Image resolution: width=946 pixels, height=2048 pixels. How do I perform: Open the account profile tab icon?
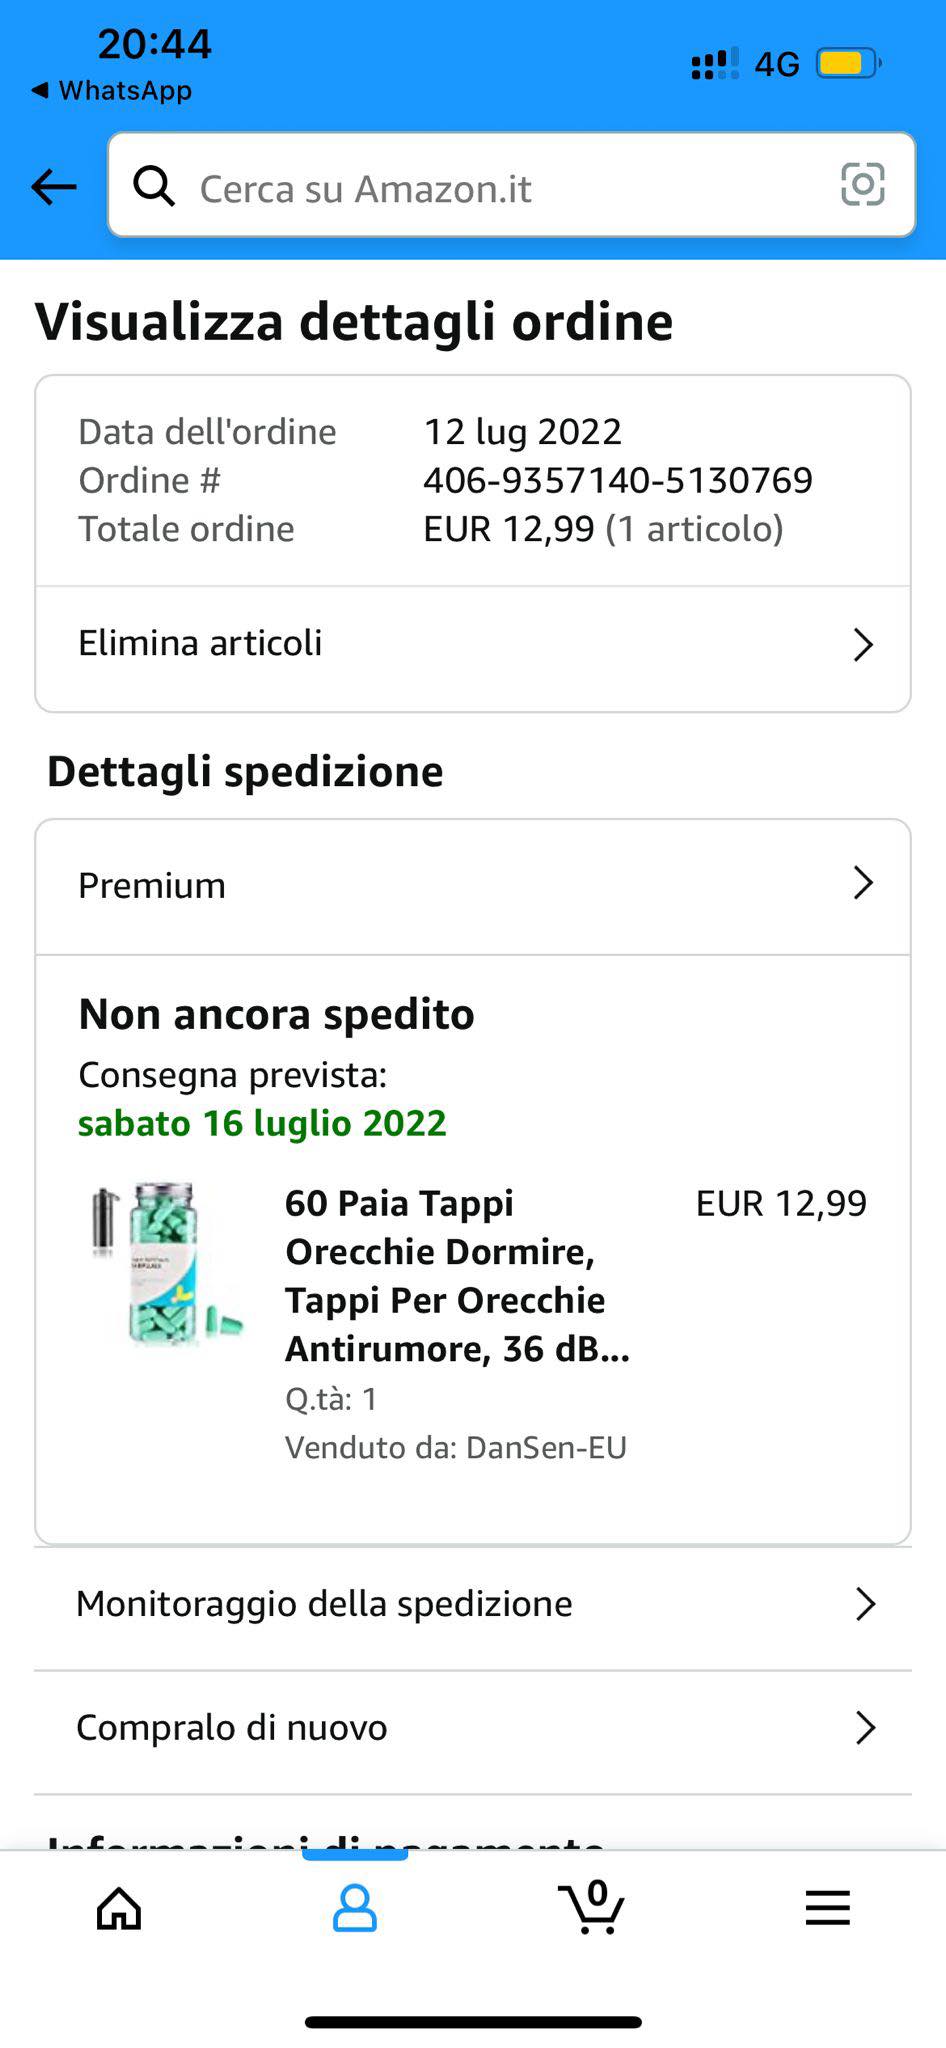(354, 1908)
